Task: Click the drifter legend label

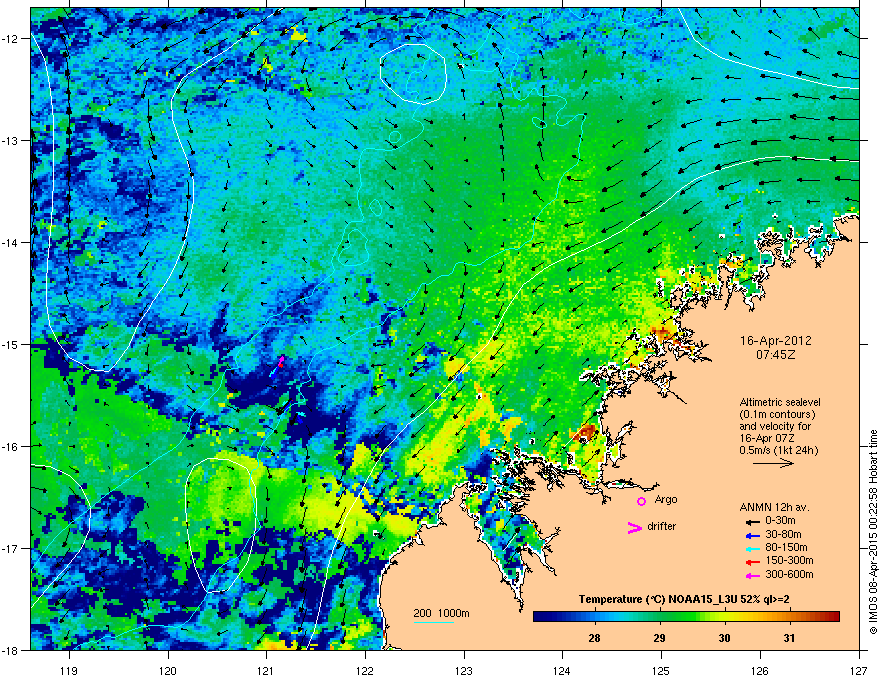Action: point(662,527)
